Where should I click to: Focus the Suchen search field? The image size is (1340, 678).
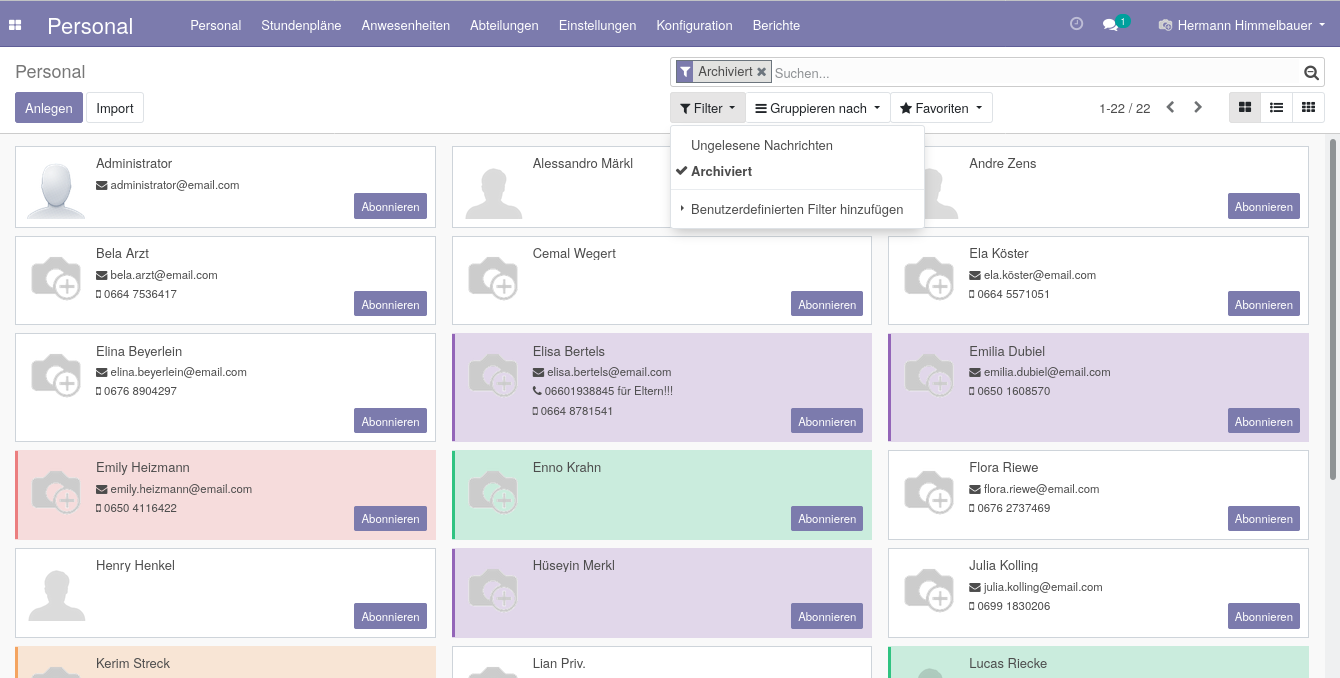[1036, 73]
